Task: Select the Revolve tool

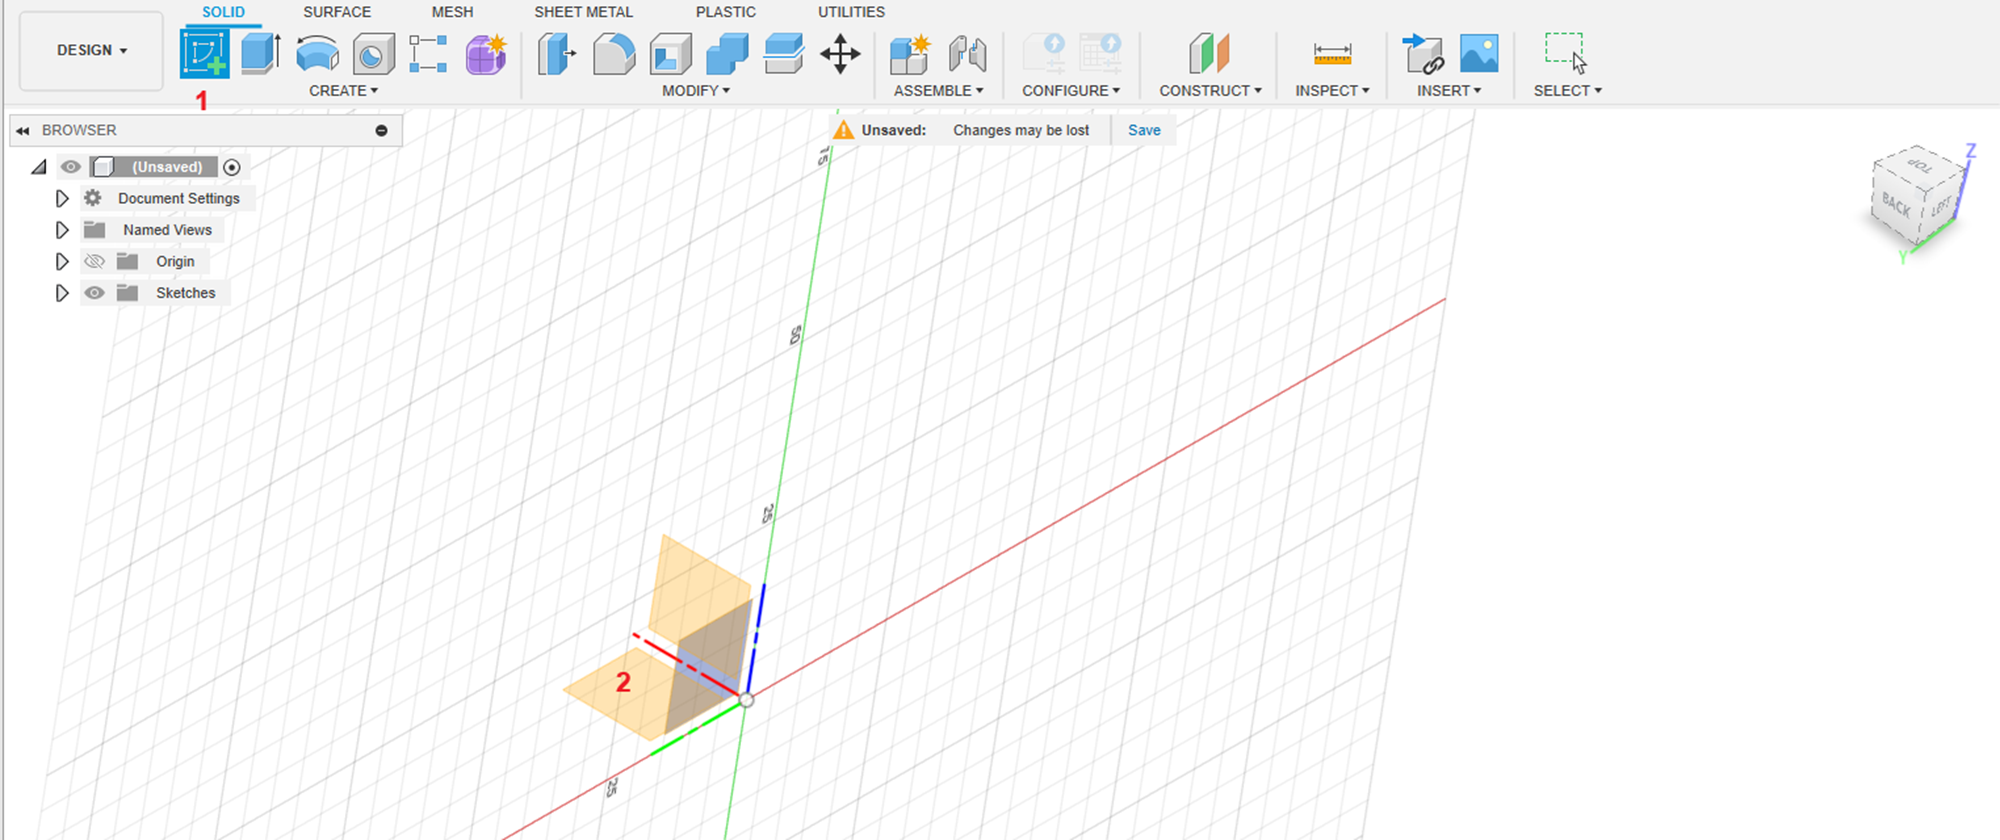Action: (317, 53)
